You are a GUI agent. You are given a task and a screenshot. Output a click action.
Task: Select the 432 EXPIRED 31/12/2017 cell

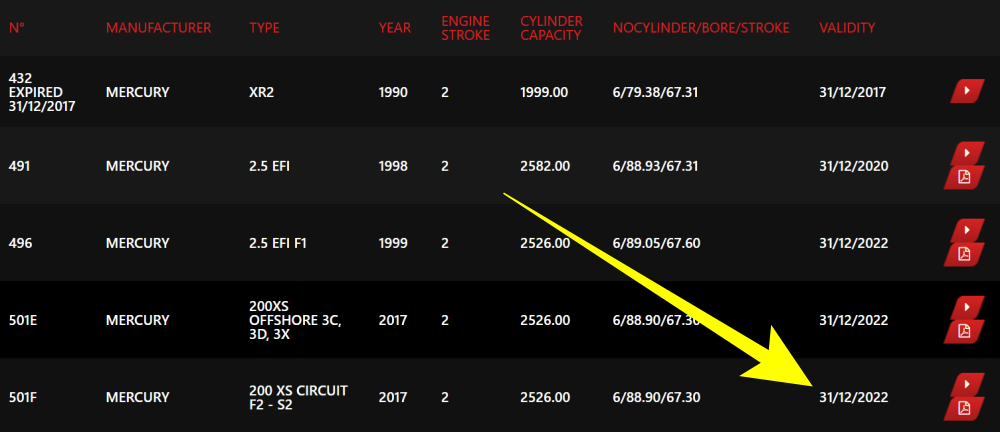click(42, 92)
